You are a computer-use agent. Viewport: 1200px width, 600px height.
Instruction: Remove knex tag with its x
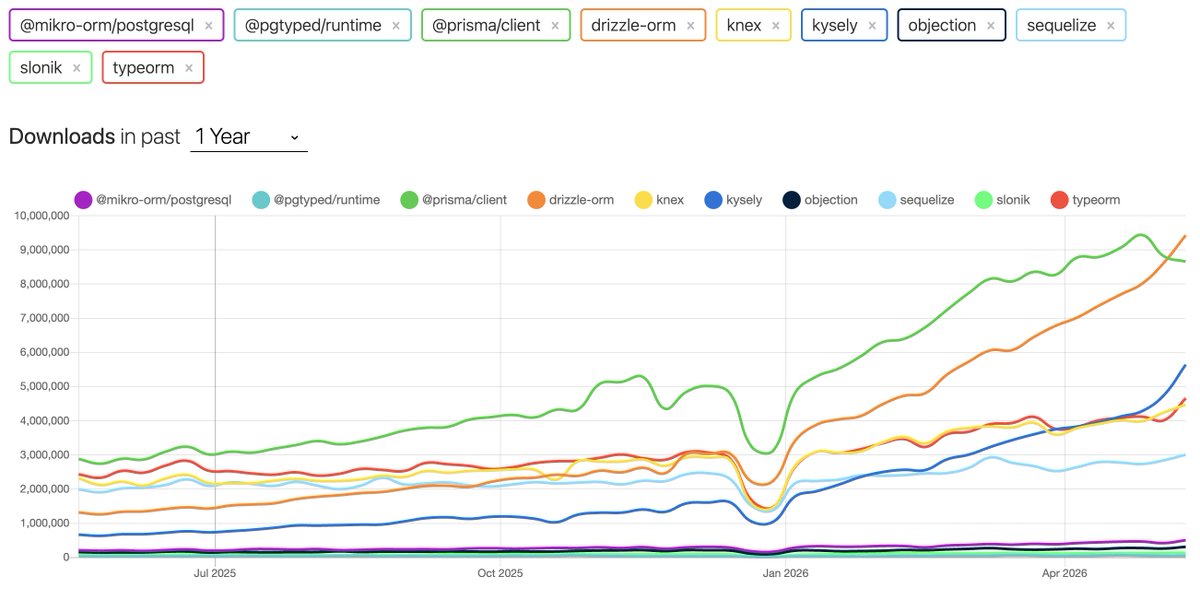[775, 25]
